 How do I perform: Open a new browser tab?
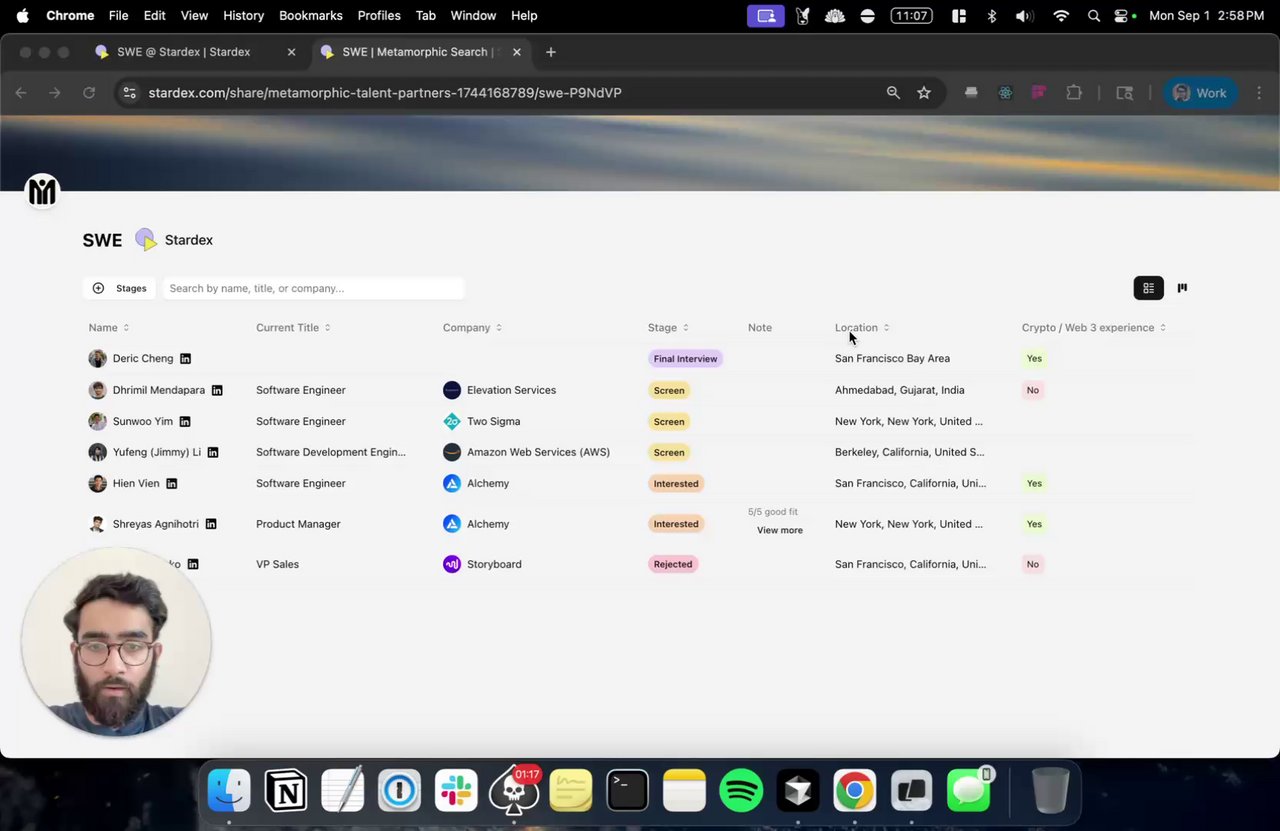pyautogui.click(x=551, y=52)
